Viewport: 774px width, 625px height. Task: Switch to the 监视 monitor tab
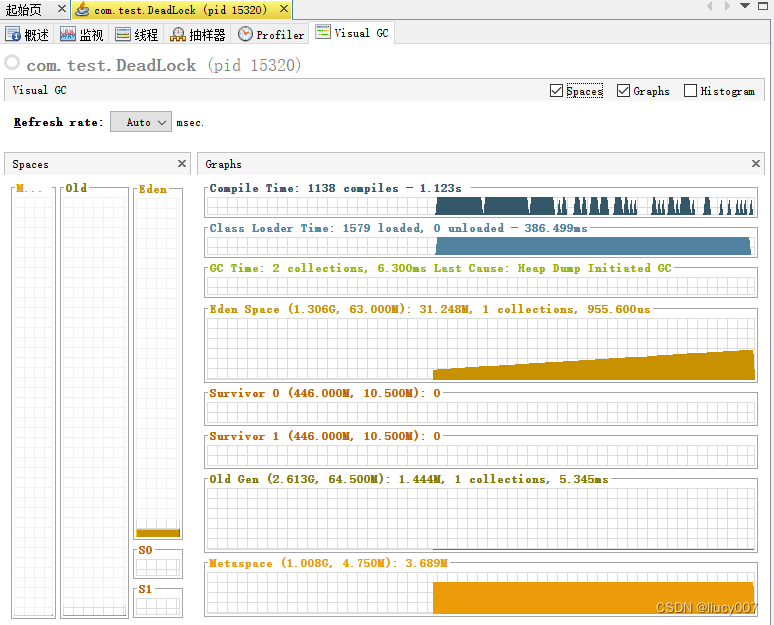click(82, 35)
